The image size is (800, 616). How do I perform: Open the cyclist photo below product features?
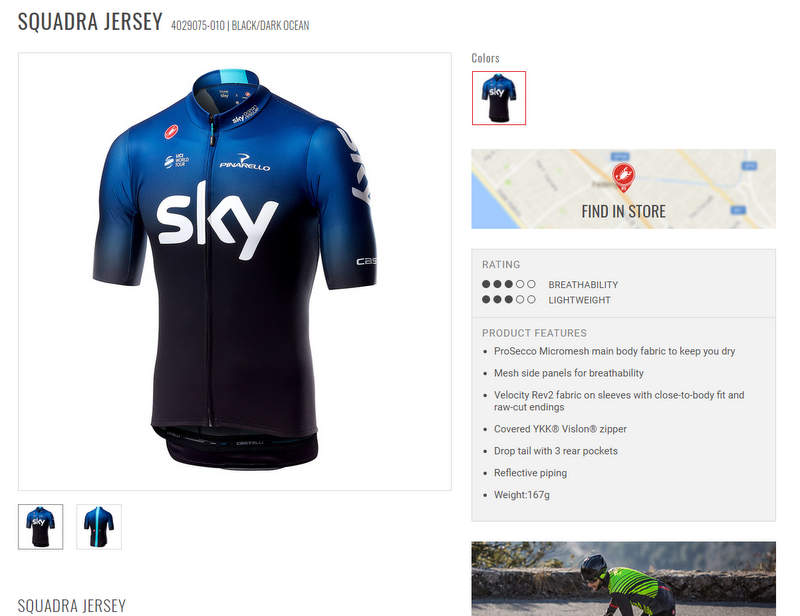(623, 578)
